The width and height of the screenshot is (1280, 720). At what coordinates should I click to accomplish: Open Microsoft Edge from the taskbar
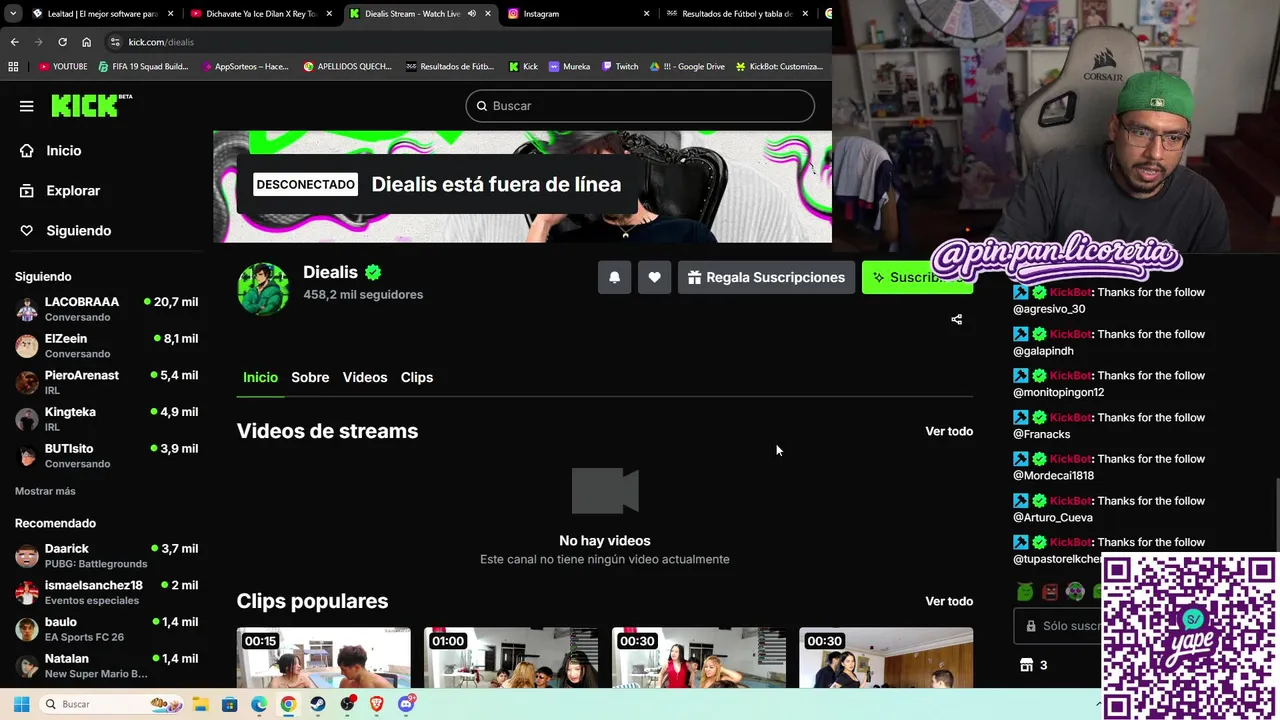(259, 704)
